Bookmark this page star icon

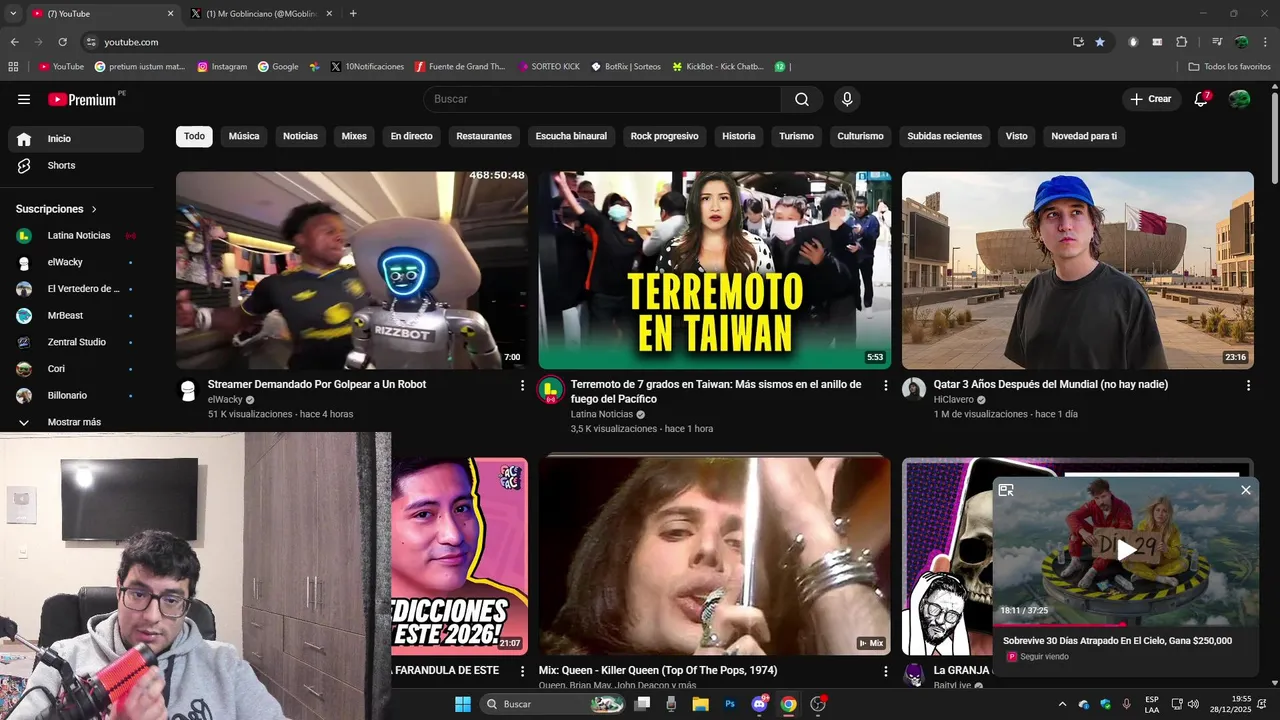click(1100, 42)
